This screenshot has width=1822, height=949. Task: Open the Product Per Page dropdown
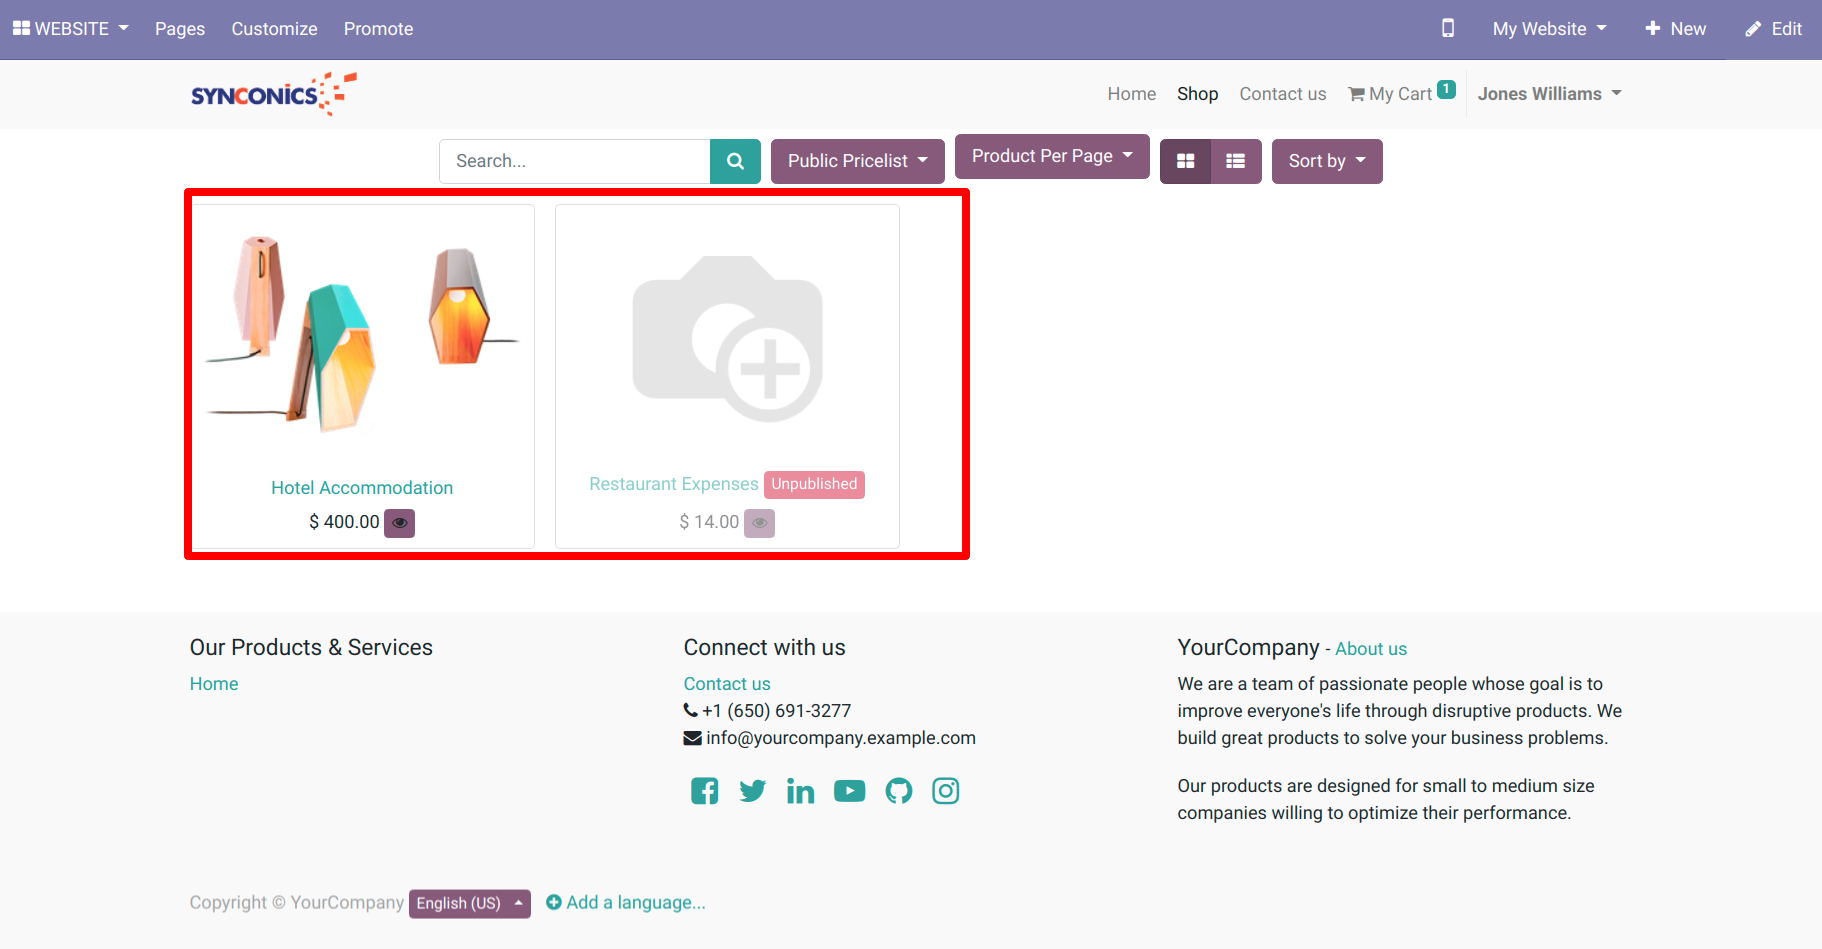tap(1051, 156)
